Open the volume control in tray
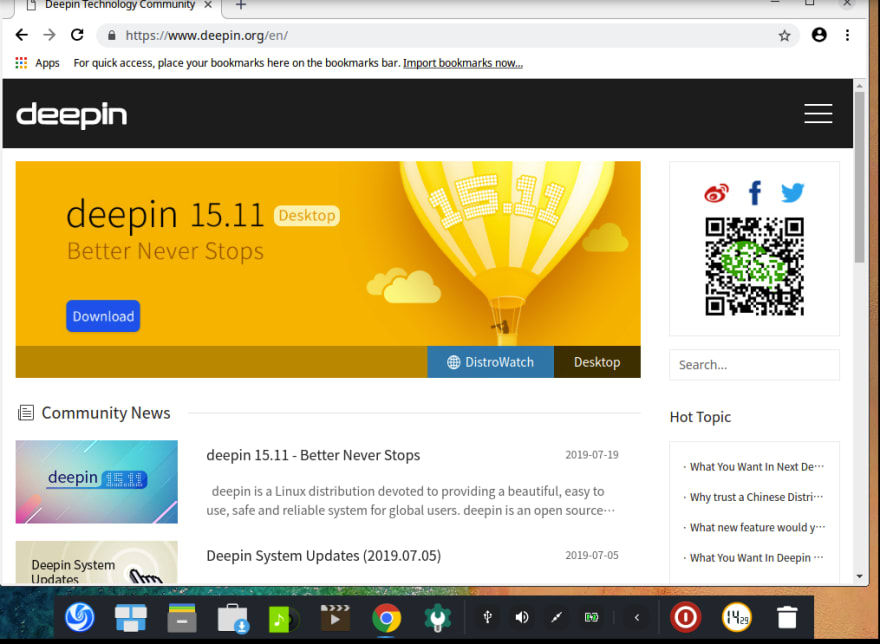 click(x=522, y=617)
